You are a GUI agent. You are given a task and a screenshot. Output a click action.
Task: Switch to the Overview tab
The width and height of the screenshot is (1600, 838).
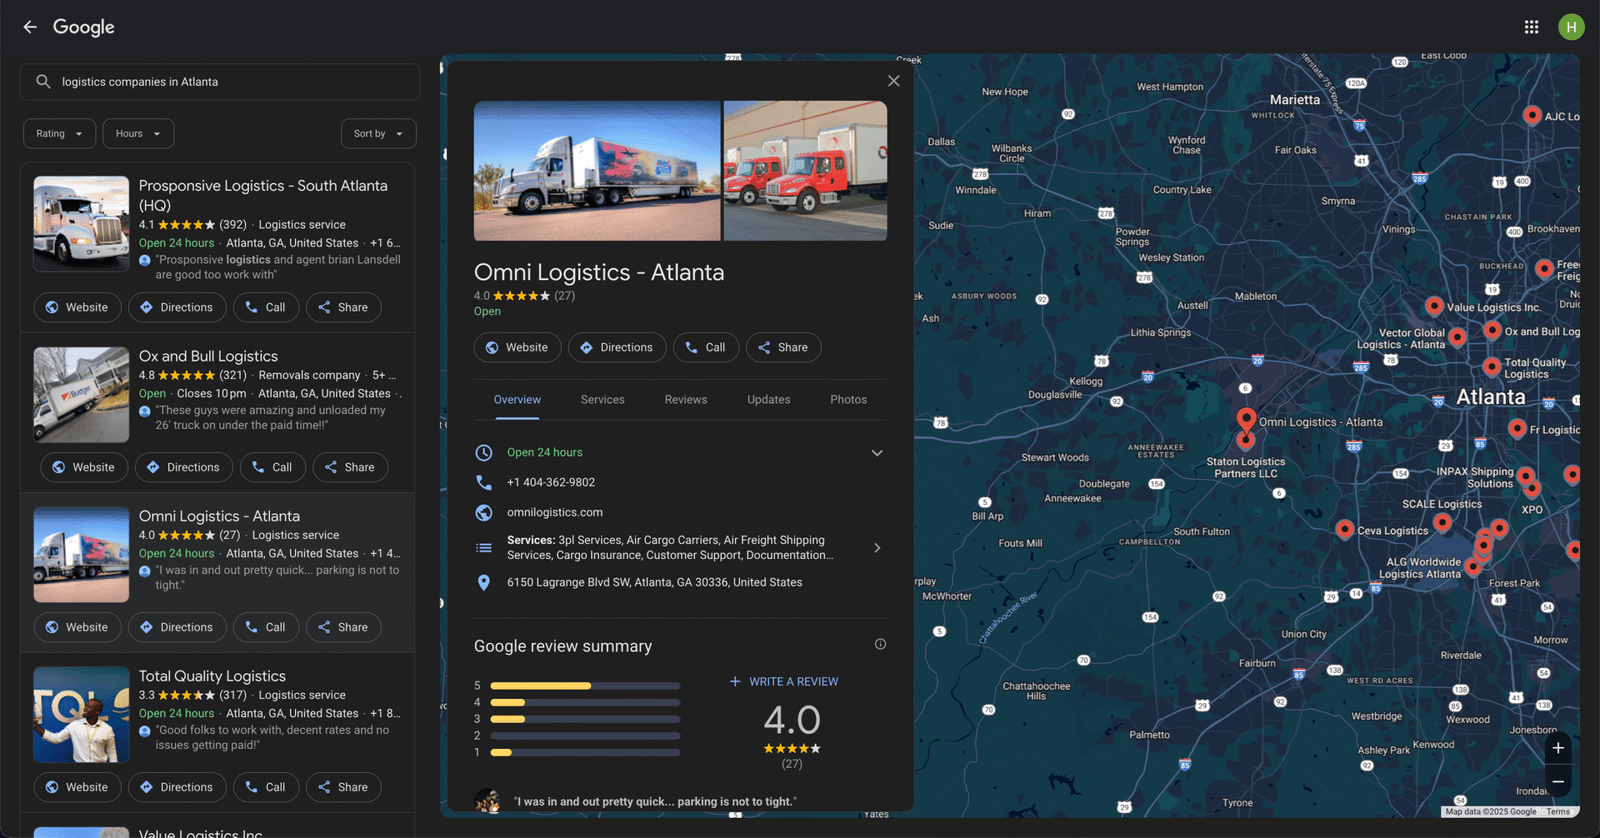click(517, 400)
